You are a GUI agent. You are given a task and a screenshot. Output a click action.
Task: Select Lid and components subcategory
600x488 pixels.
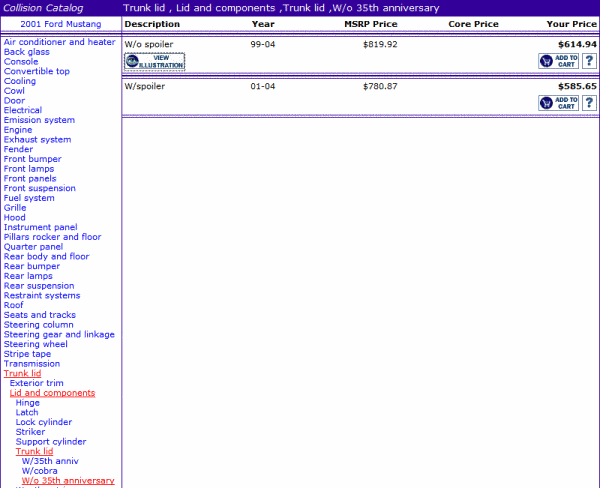(x=52, y=393)
